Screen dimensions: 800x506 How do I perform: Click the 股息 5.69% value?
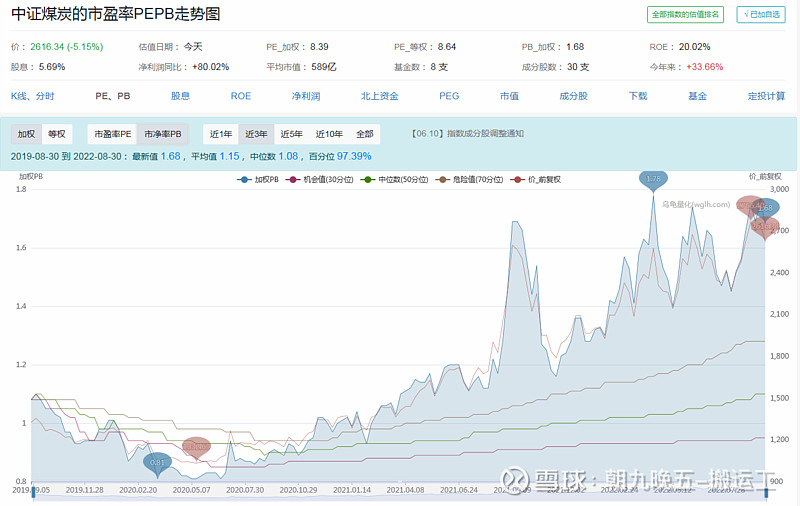(x=52, y=67)
